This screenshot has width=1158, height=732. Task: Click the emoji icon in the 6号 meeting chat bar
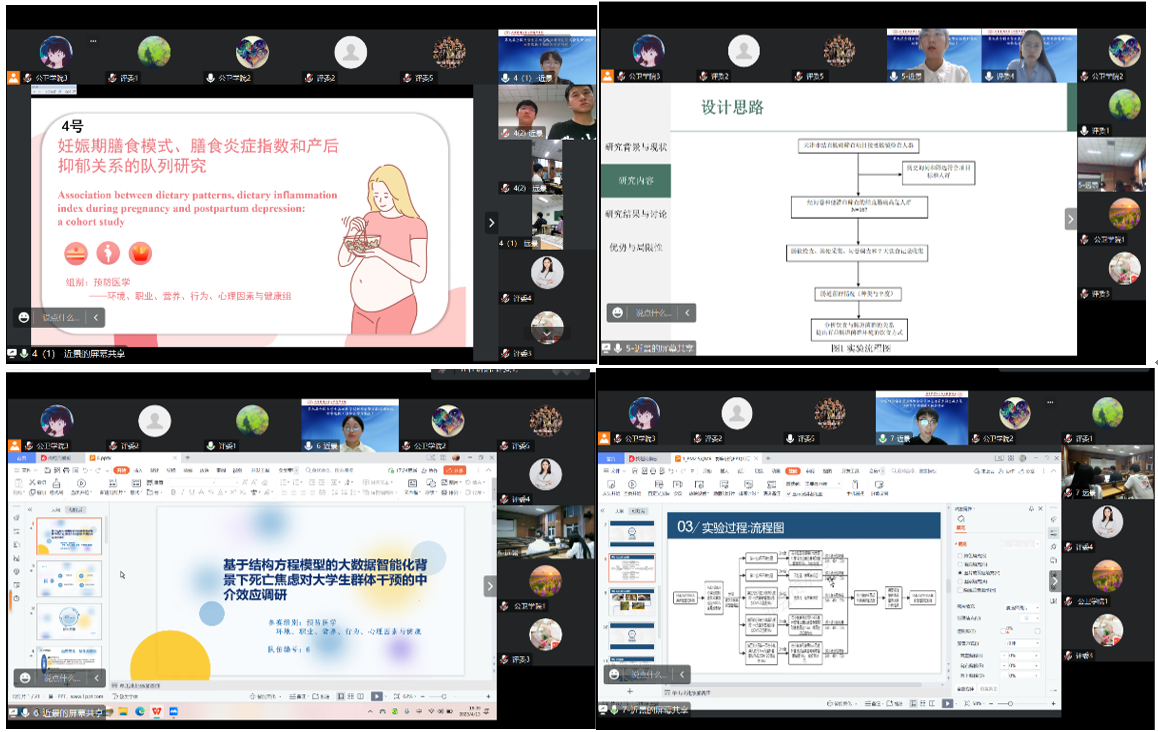click(25, 677)
